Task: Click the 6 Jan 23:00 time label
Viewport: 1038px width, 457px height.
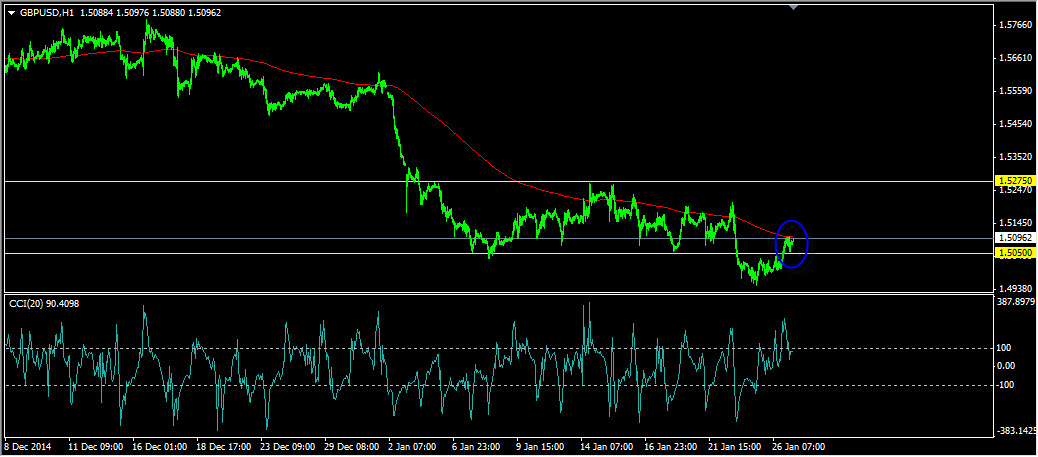Action: [477, 447]
